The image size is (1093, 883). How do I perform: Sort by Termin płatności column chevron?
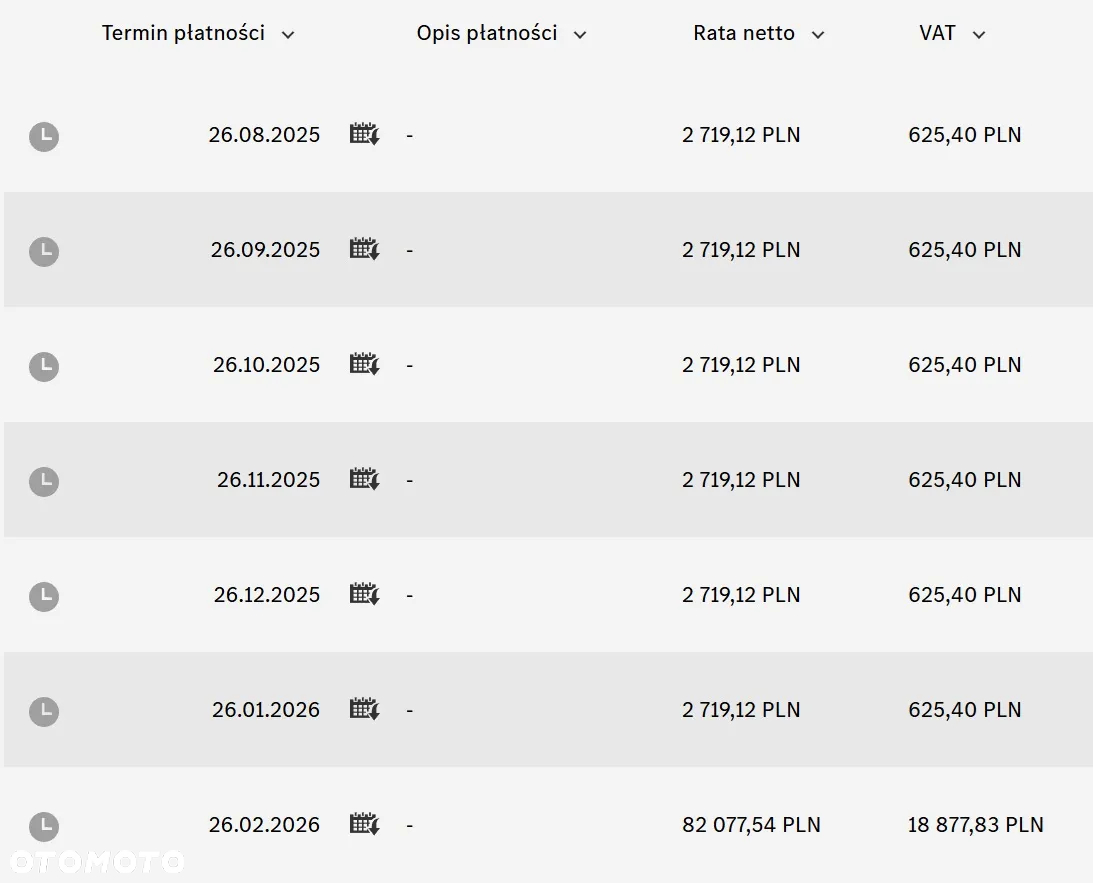[x=288, y=35]
